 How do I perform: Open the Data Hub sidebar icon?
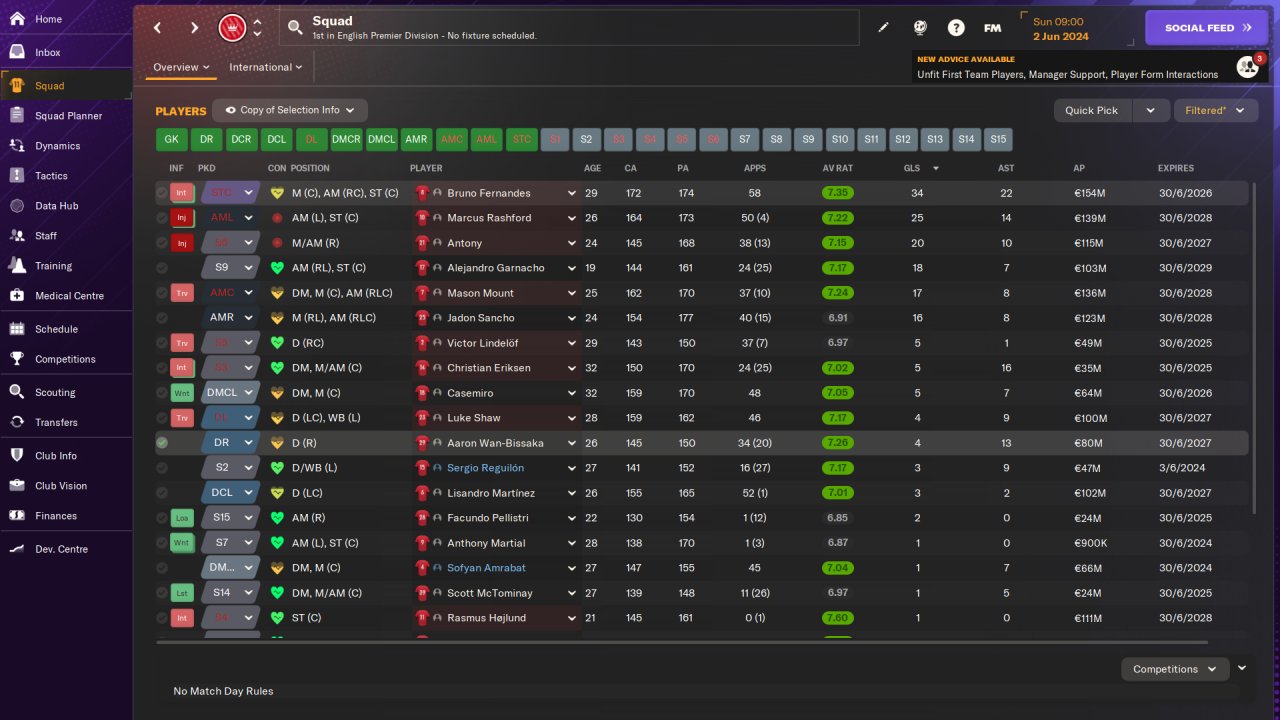click(x=17, y=206)
